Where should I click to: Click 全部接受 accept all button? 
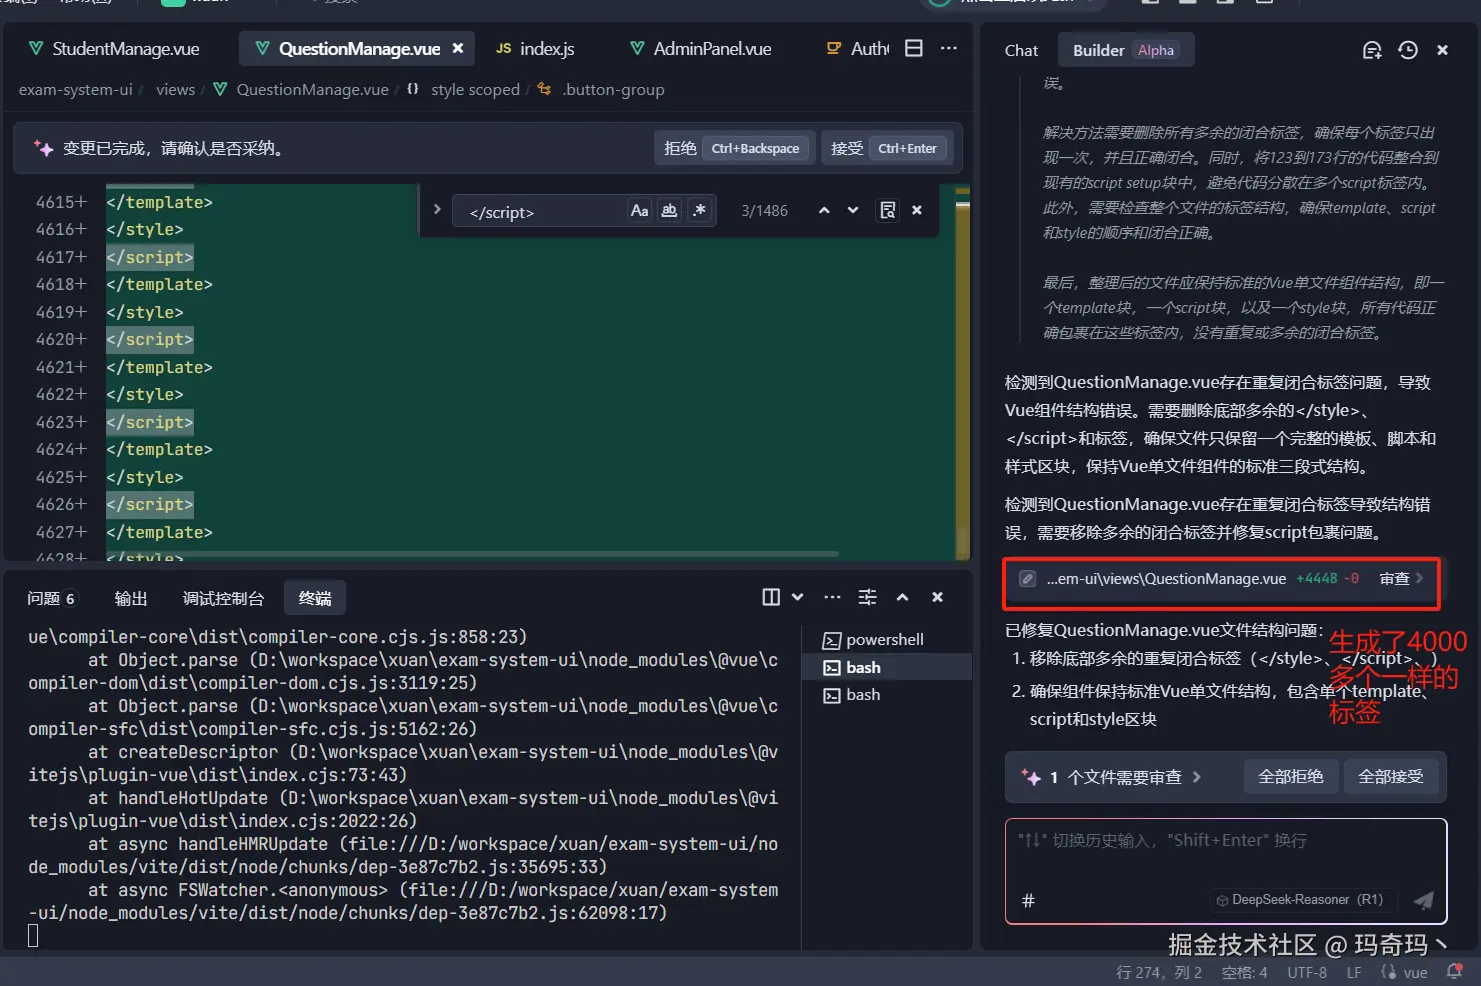(x=1390, y=777)
